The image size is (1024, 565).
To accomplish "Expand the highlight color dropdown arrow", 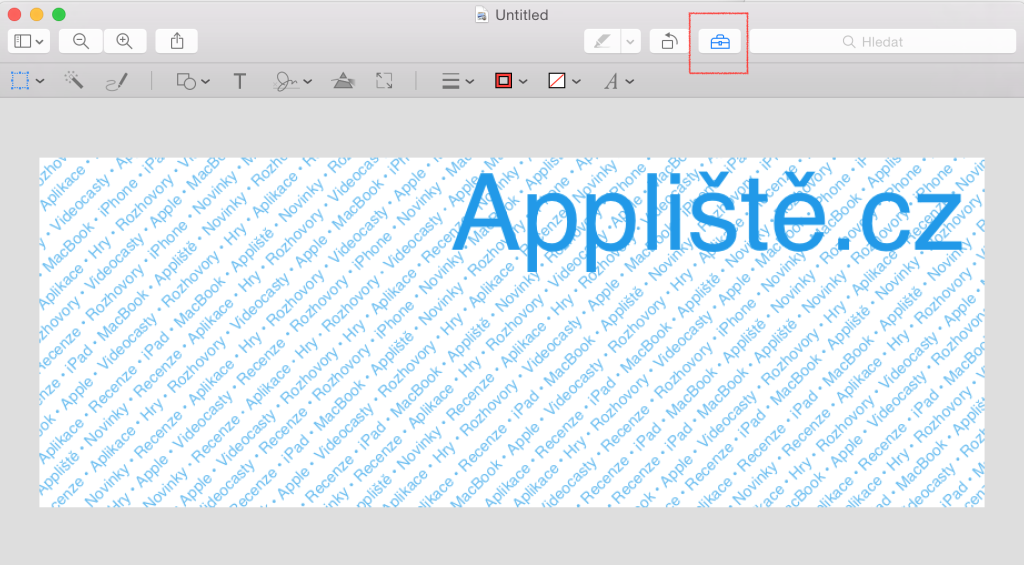I will [630, 42].
